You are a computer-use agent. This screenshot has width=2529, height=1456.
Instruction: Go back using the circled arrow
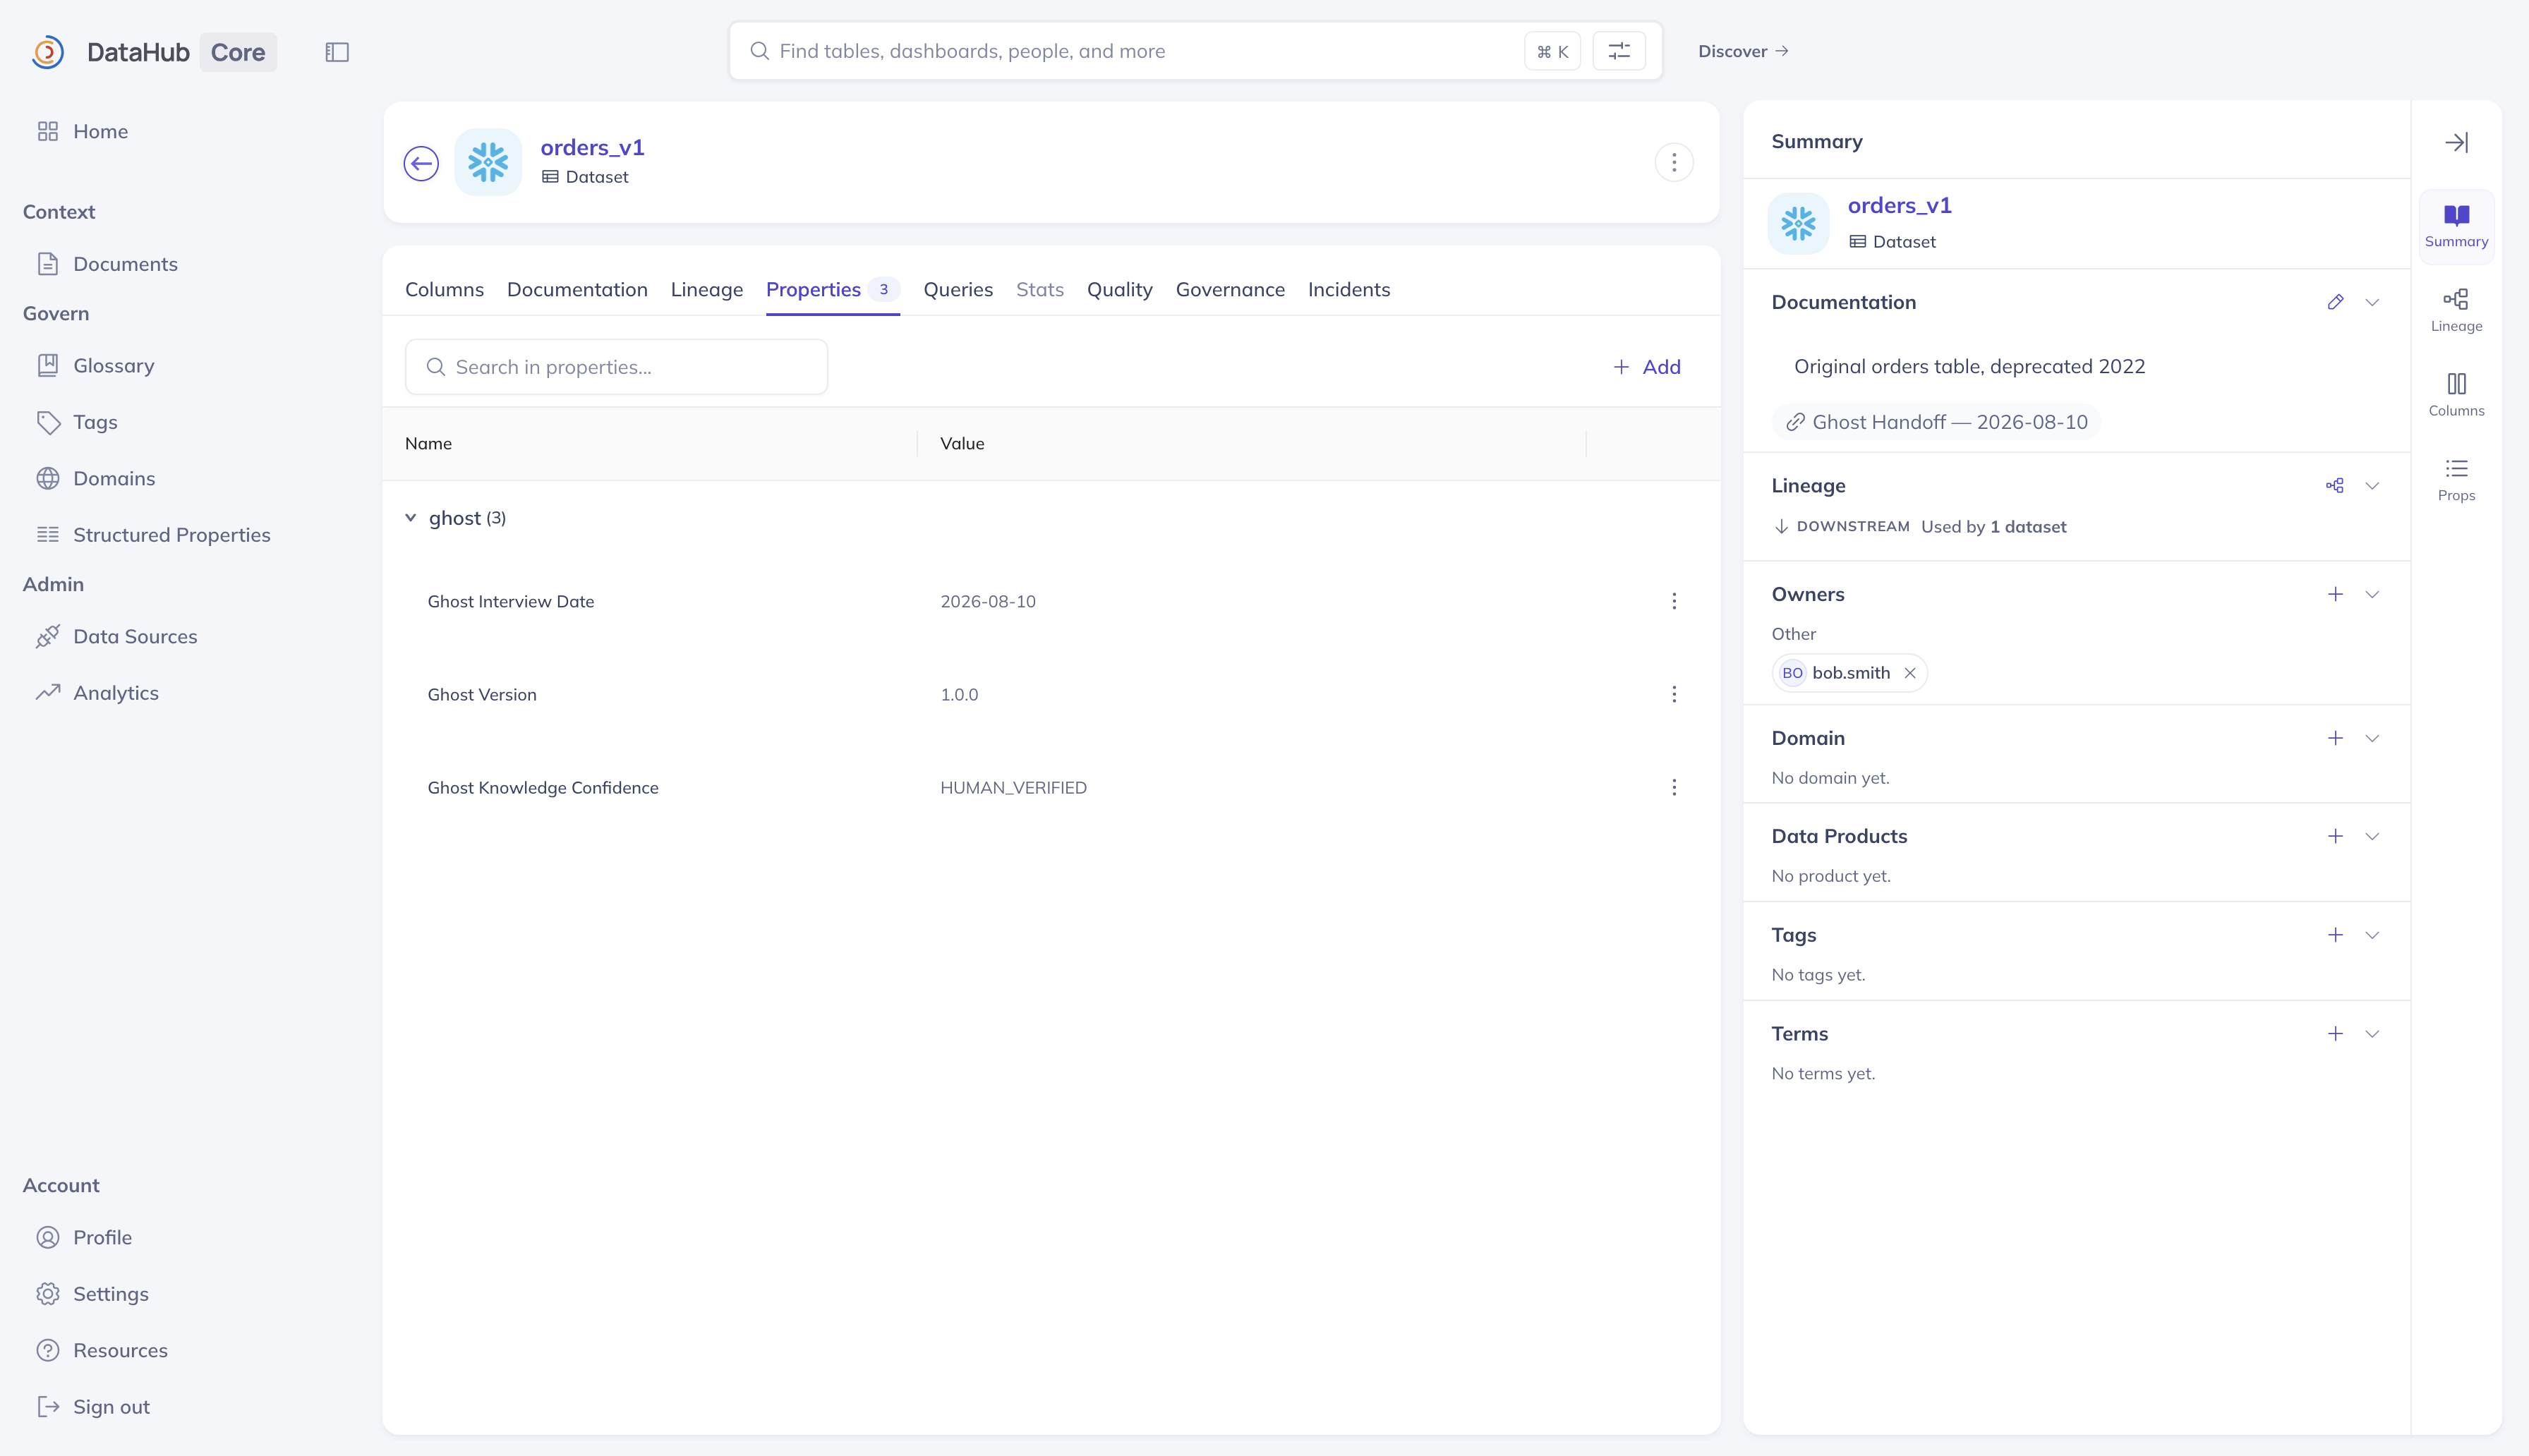pos(421,163)
